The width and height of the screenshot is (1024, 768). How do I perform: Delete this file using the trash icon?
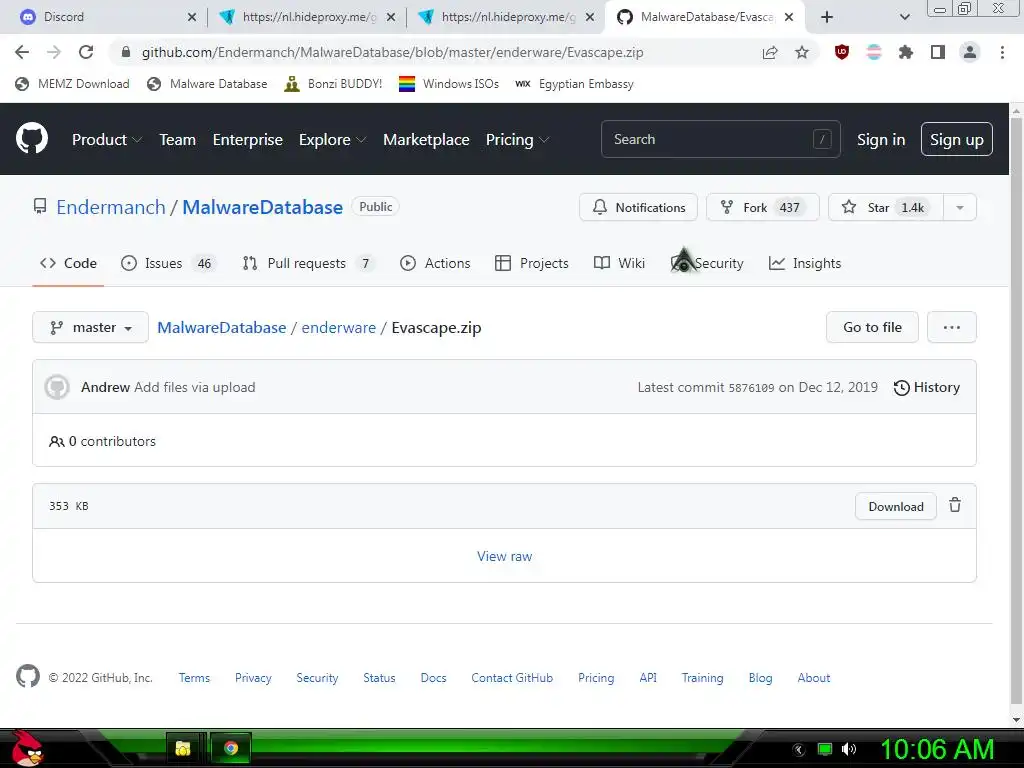click(955, 505)
